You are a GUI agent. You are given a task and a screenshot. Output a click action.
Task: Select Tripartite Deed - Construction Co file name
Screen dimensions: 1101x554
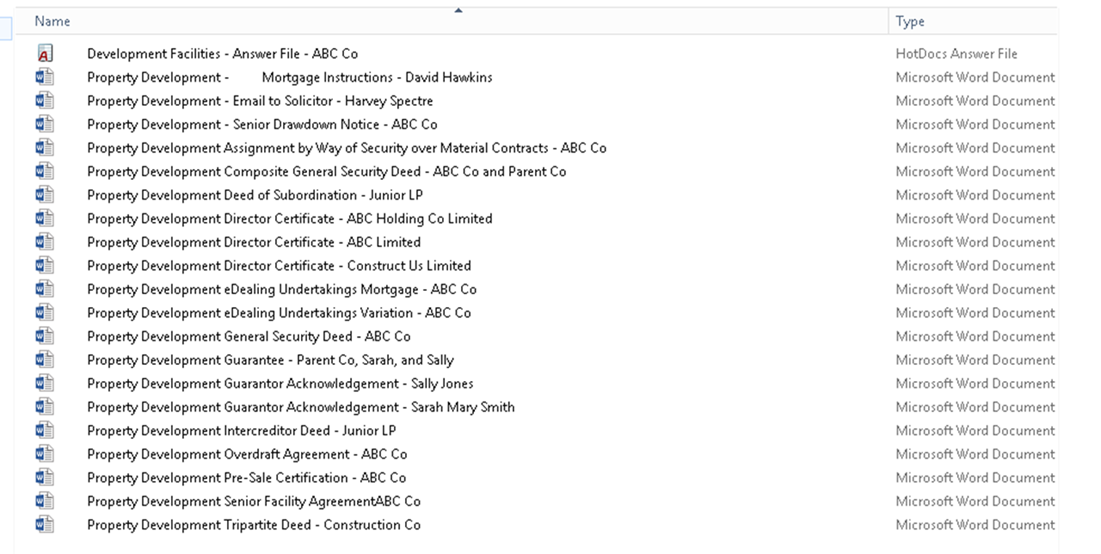(x=253, y=525)
